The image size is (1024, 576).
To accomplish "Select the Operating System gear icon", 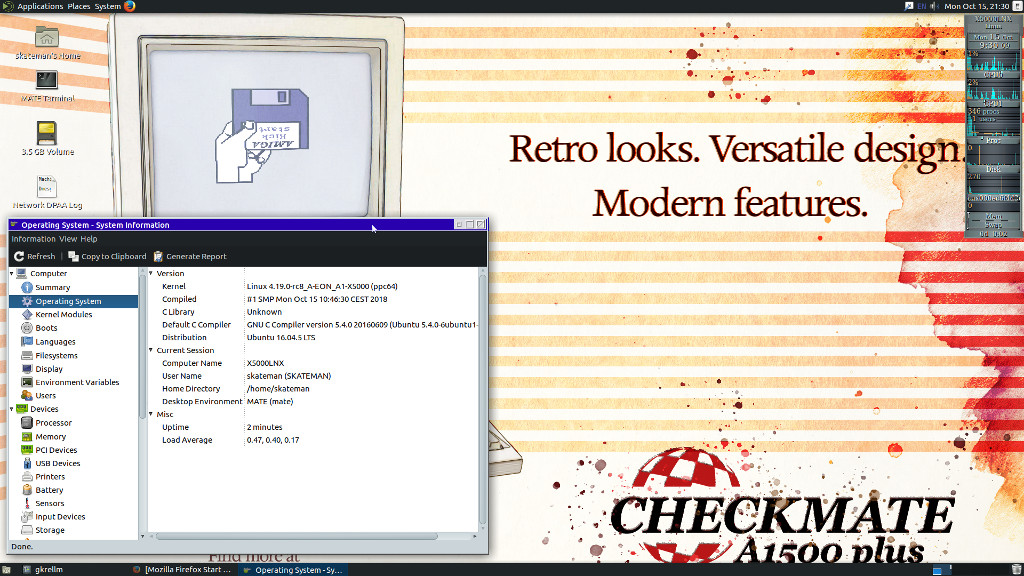I will [27, 301].
